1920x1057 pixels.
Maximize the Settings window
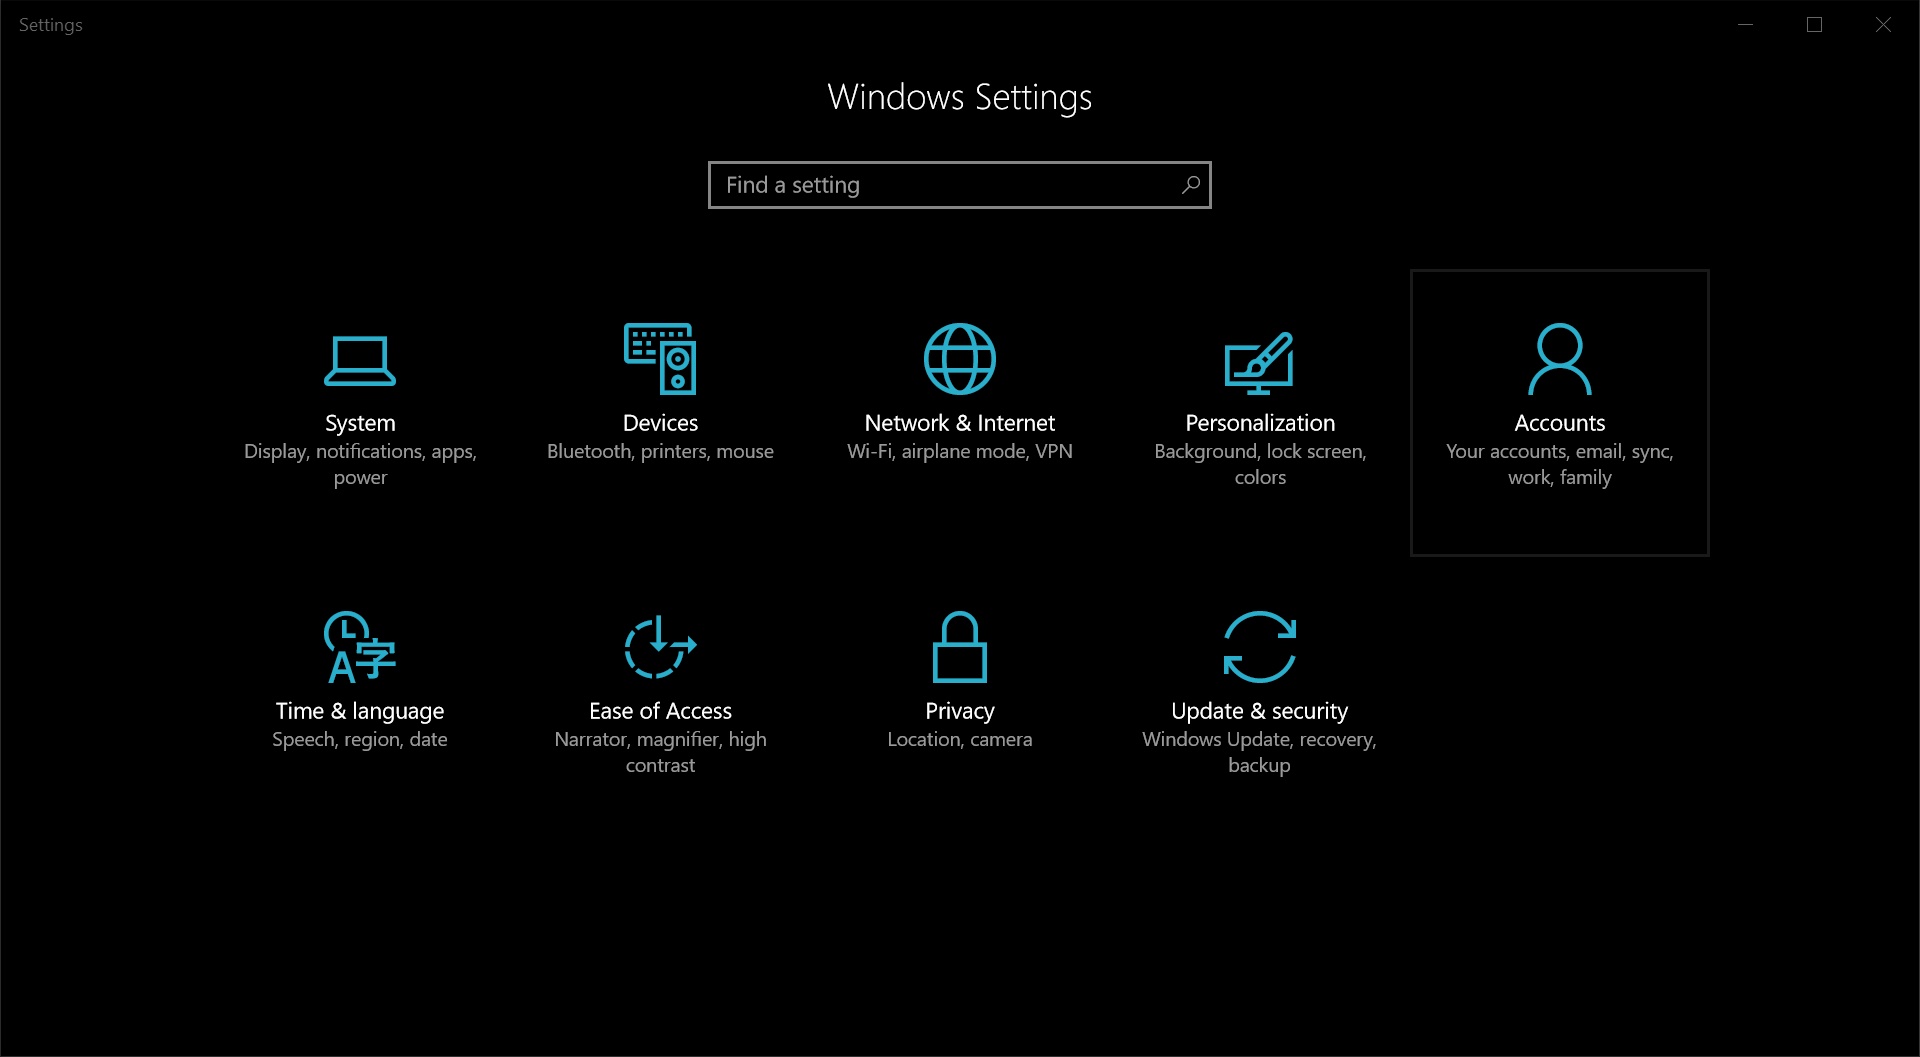pyautogui.click(x=1814, y=24)
